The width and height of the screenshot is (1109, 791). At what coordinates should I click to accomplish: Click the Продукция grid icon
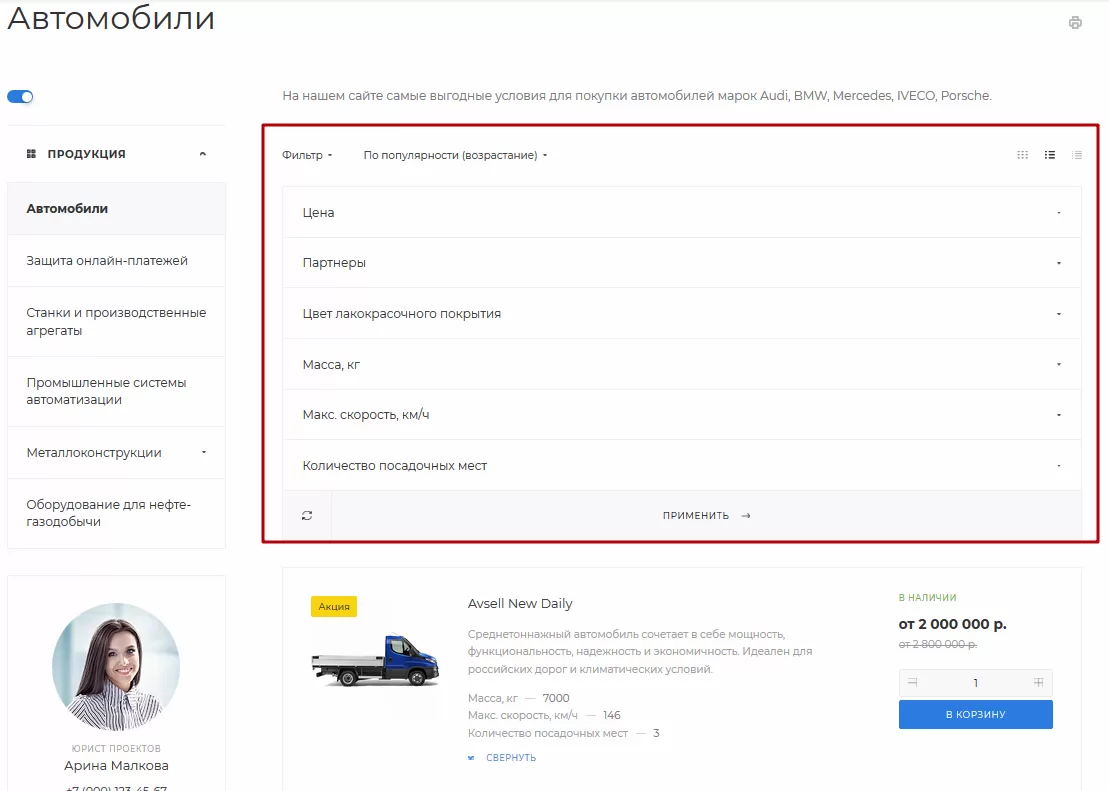pyautogui.click(x=31, y=154)
